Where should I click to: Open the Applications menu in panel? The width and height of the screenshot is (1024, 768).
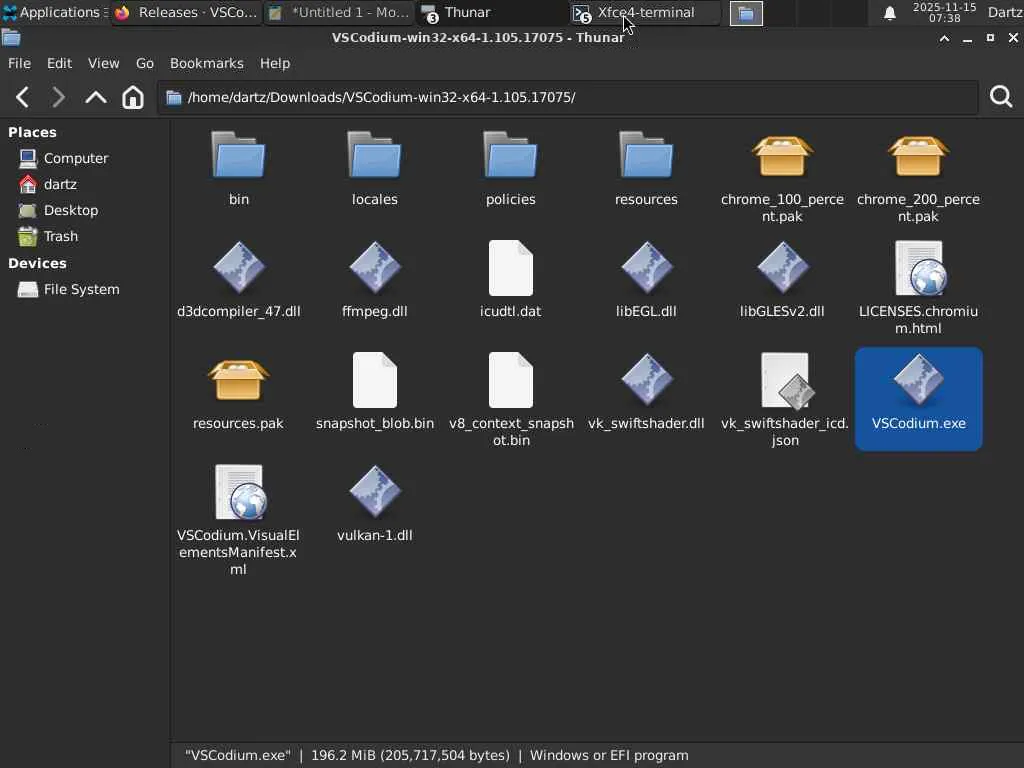tap(55, 12)
